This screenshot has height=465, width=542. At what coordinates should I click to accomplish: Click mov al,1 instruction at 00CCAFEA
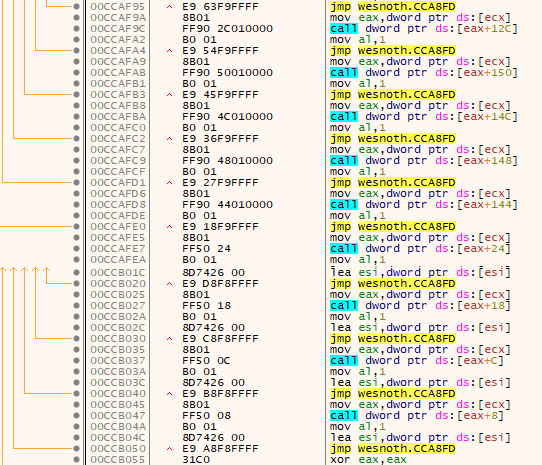(357, 260)
